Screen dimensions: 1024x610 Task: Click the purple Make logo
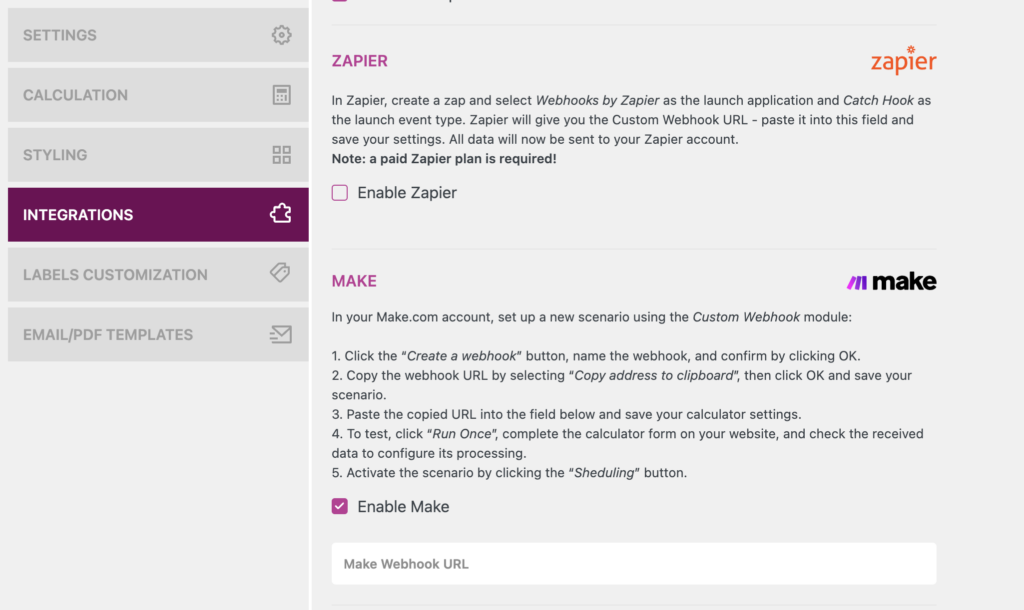coord(892,282)
